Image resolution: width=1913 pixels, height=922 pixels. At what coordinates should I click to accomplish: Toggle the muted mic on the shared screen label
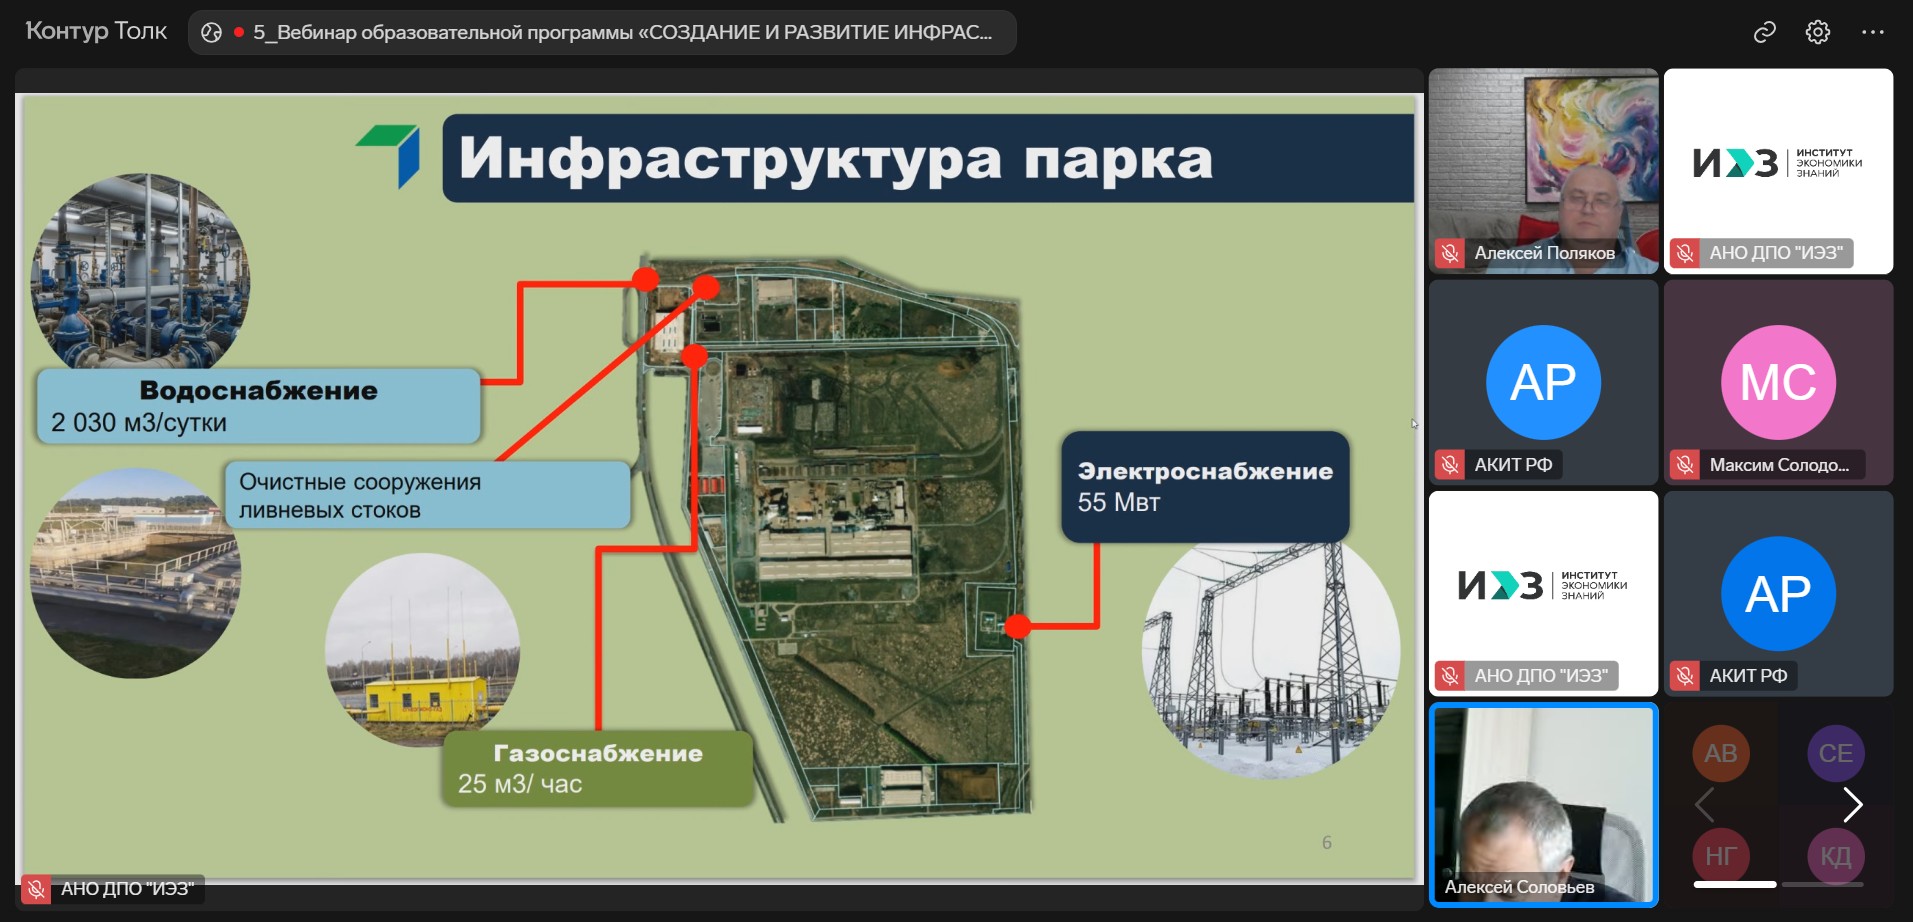36,889
